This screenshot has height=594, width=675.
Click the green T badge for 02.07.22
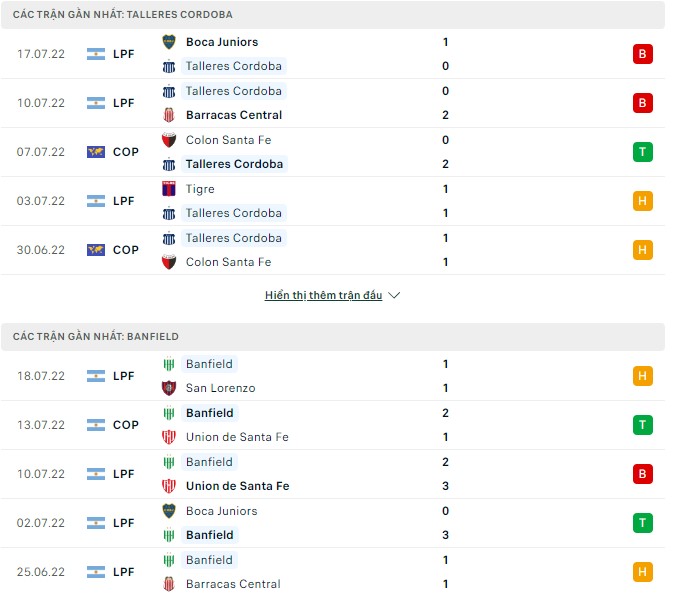click(x=642, y=523)
